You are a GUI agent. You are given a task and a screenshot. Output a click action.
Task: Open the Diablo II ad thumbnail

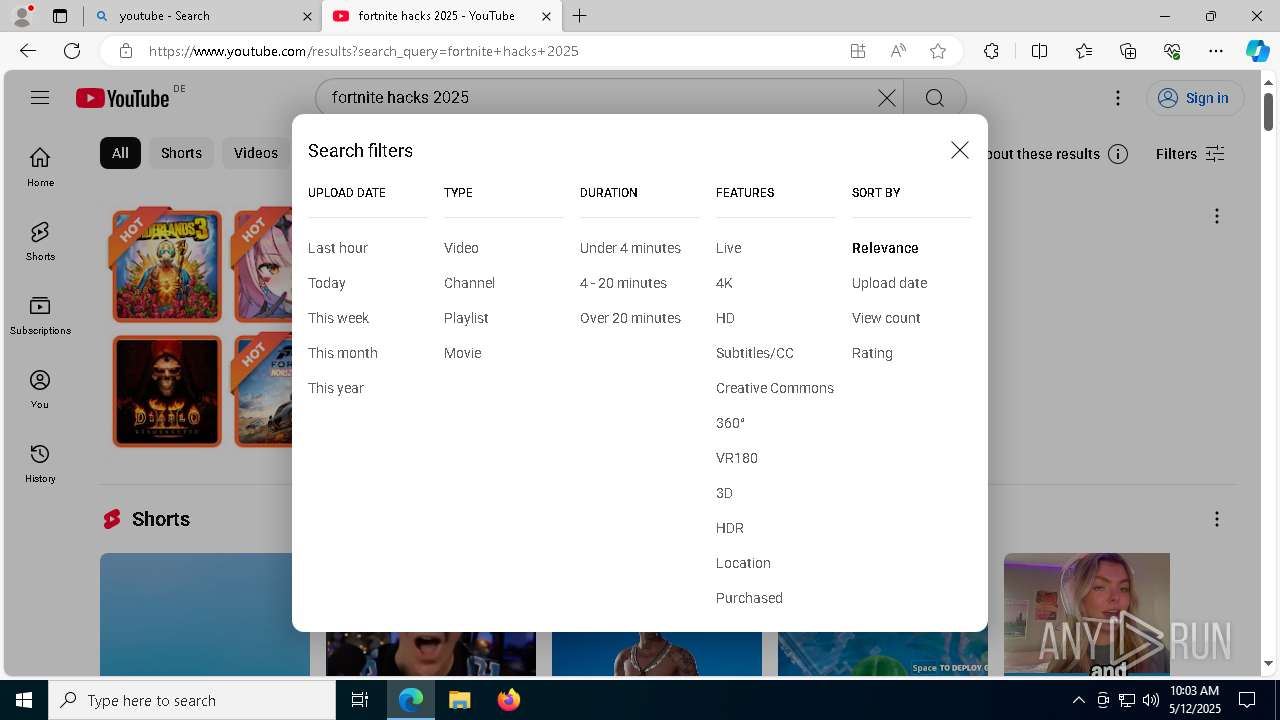point(166,390)
